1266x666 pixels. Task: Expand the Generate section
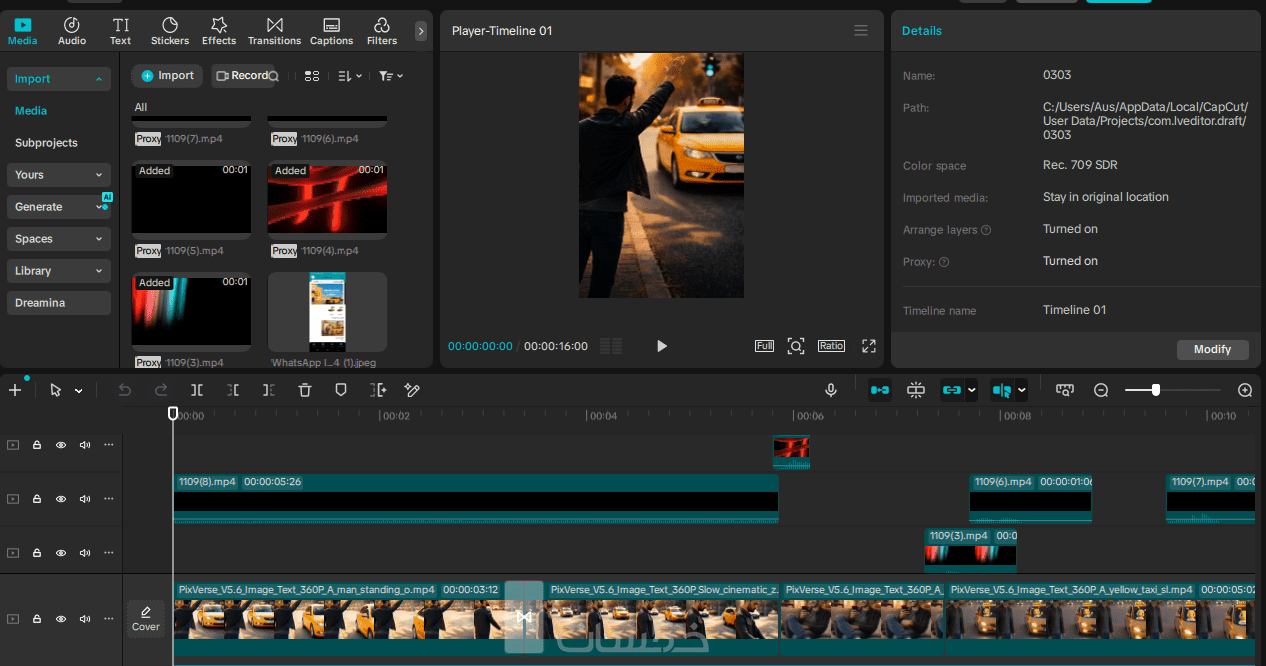coord(58,207)
